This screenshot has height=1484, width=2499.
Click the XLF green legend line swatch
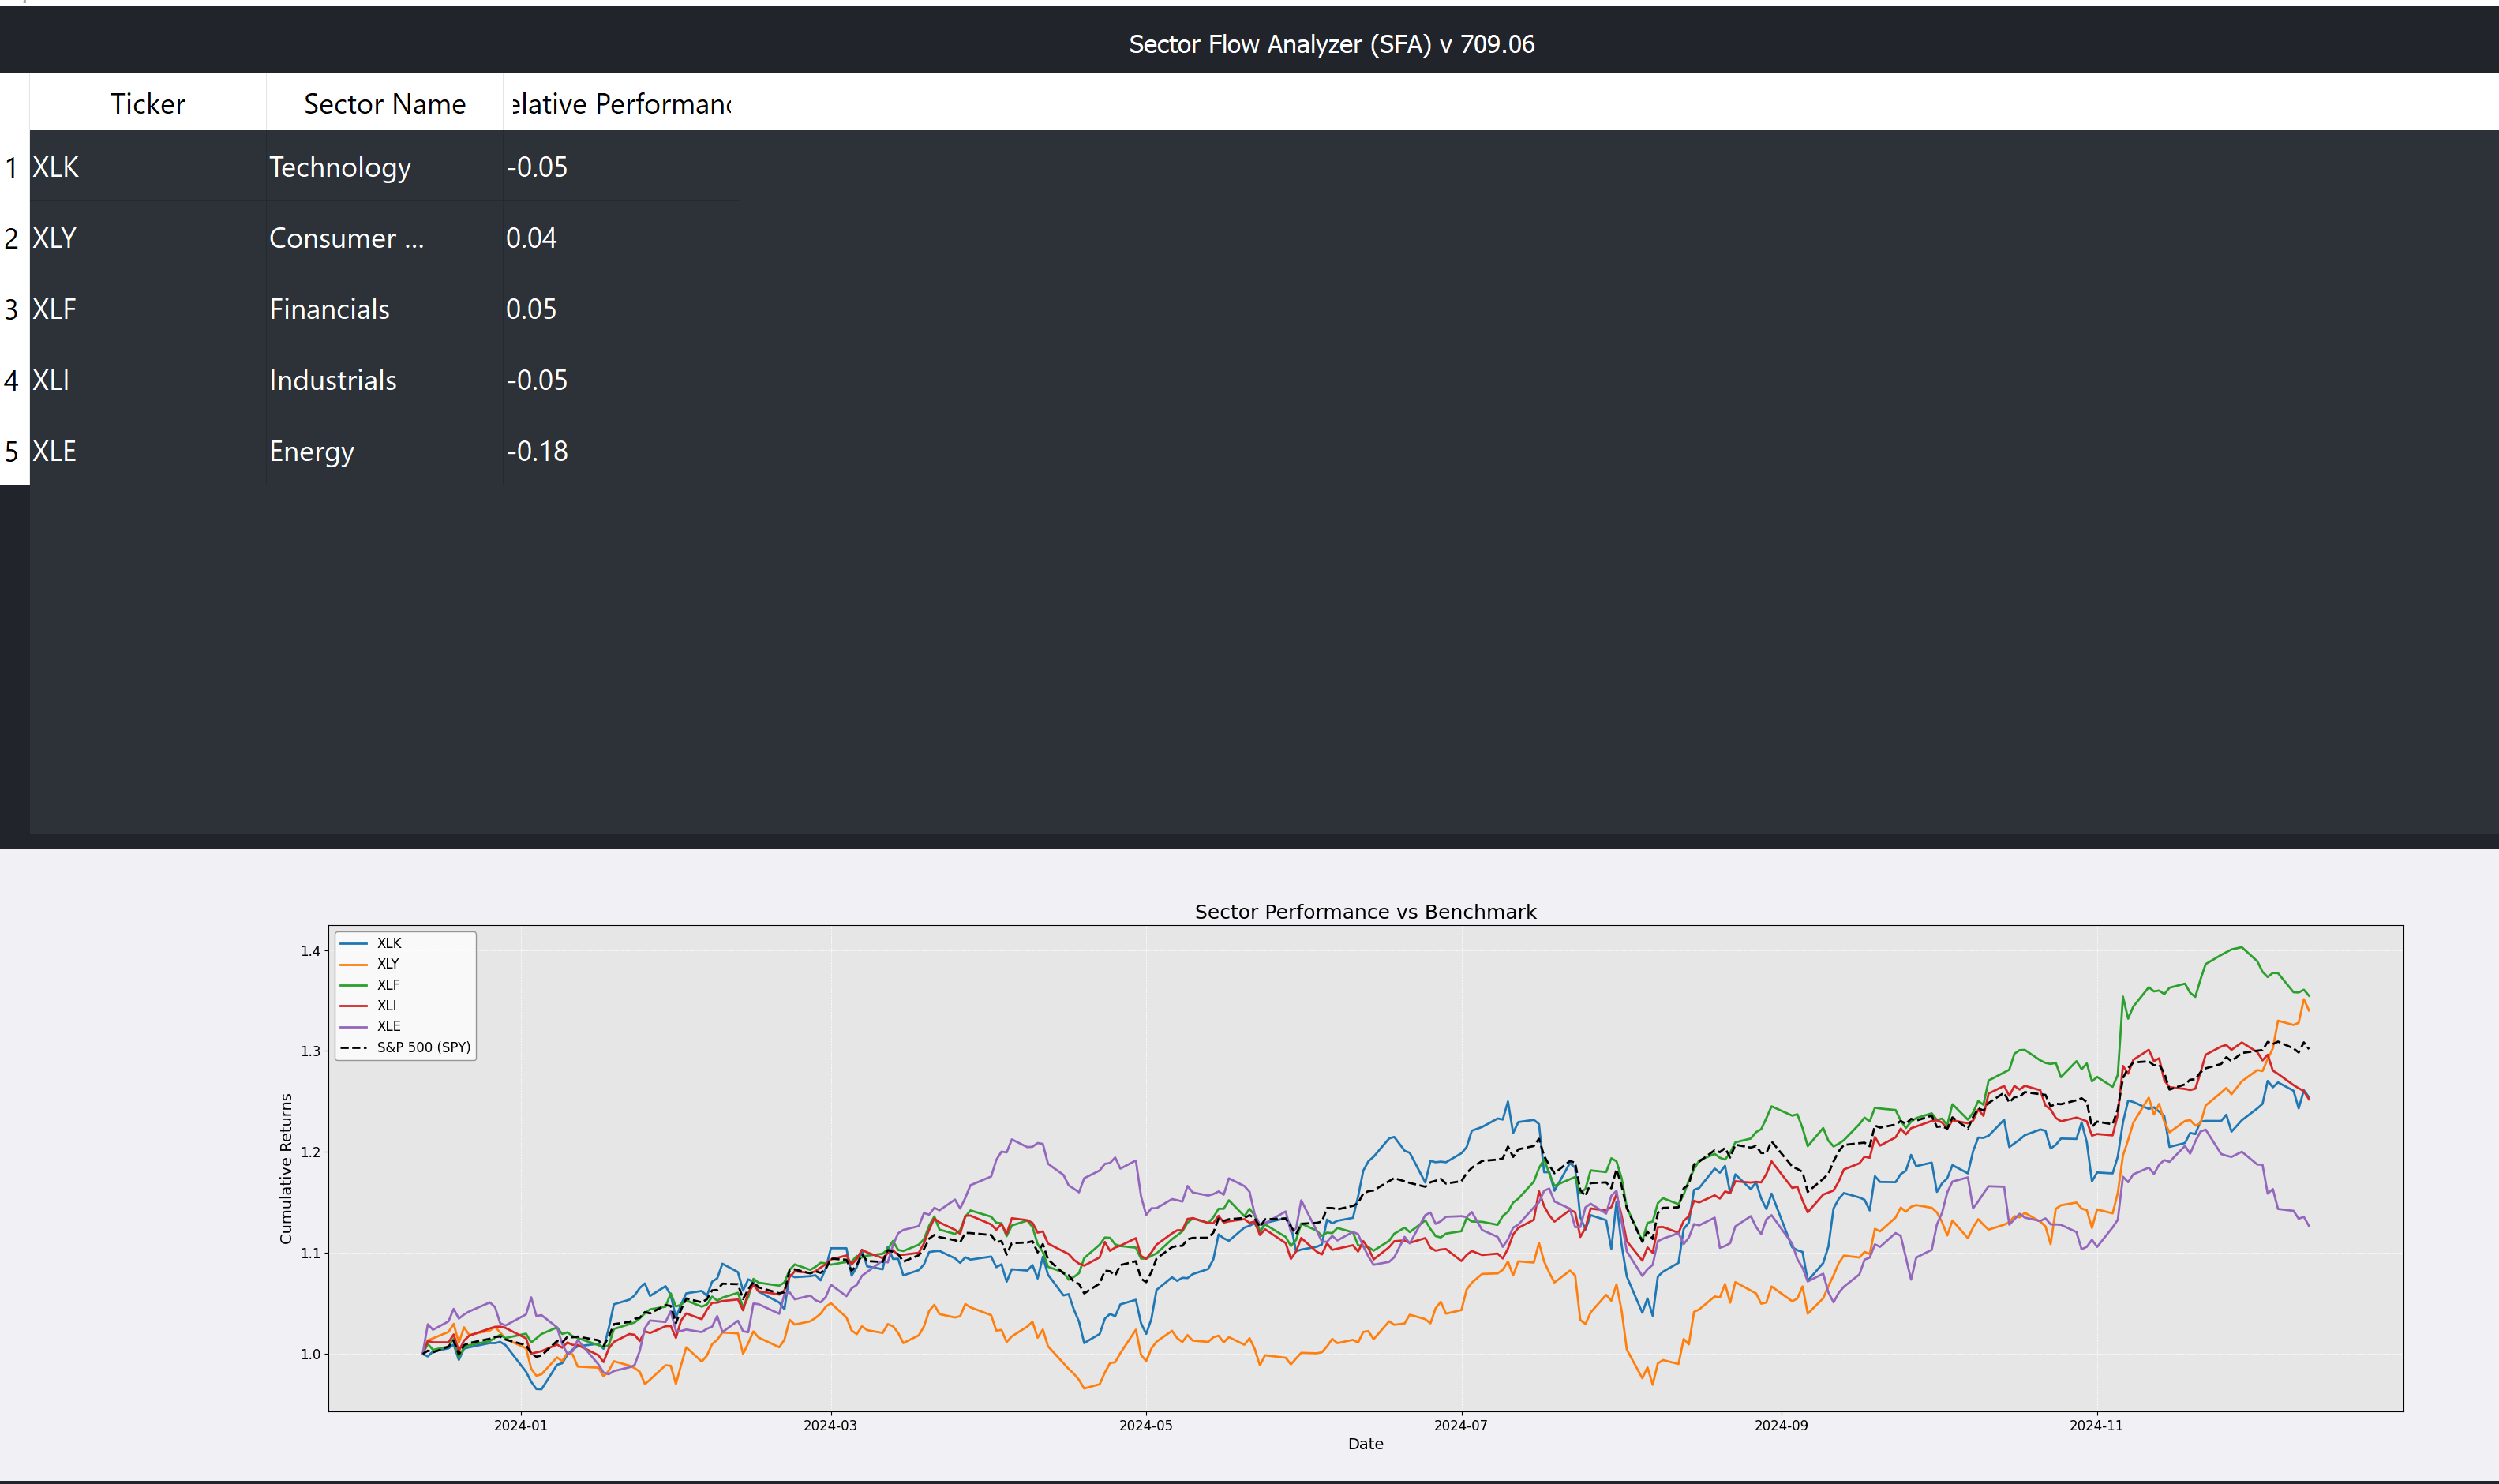353,985
